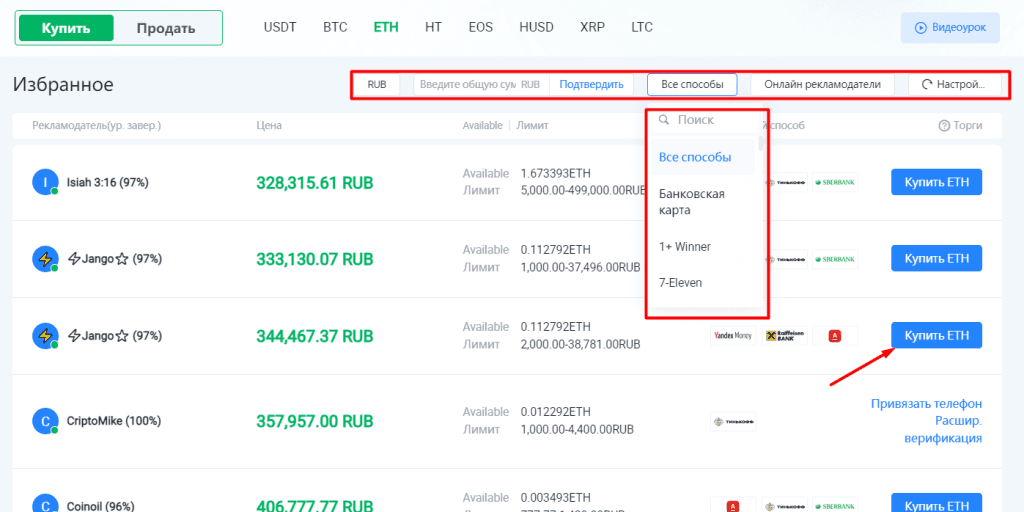Click the magnifier icon in the Поиск box
The image size is (1024, 512).
(x=664, y=120)
